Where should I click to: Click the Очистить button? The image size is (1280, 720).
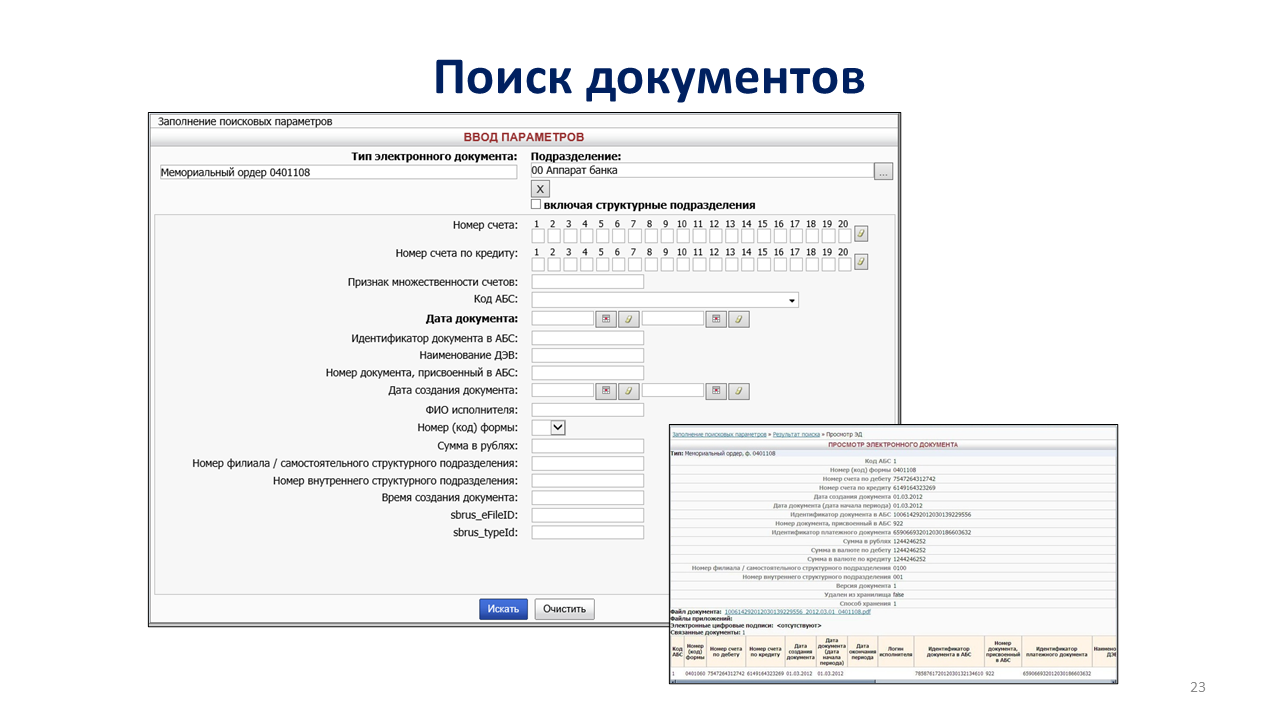coord(564,609)
